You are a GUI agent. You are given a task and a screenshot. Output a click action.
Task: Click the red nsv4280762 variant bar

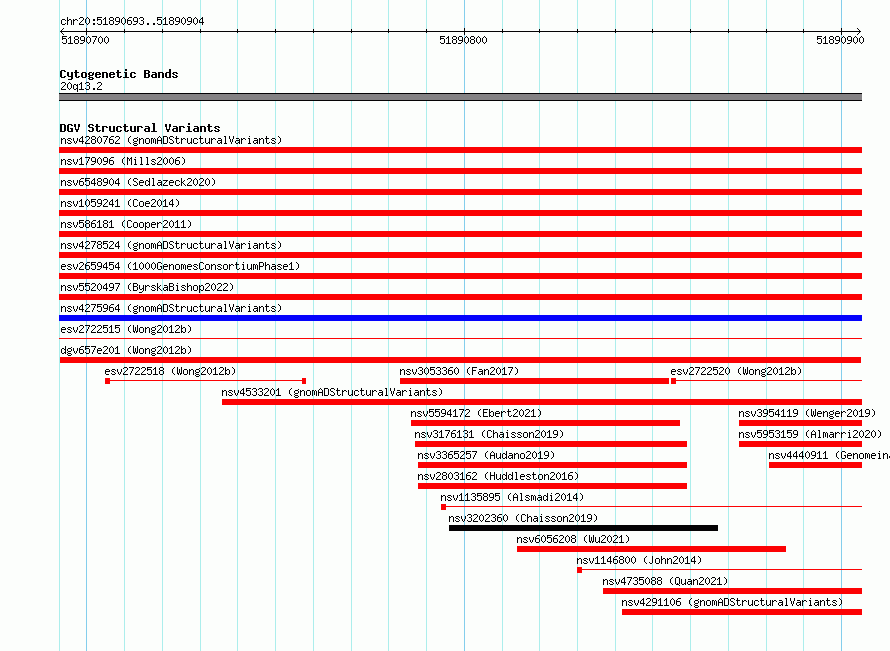(460, 150)
